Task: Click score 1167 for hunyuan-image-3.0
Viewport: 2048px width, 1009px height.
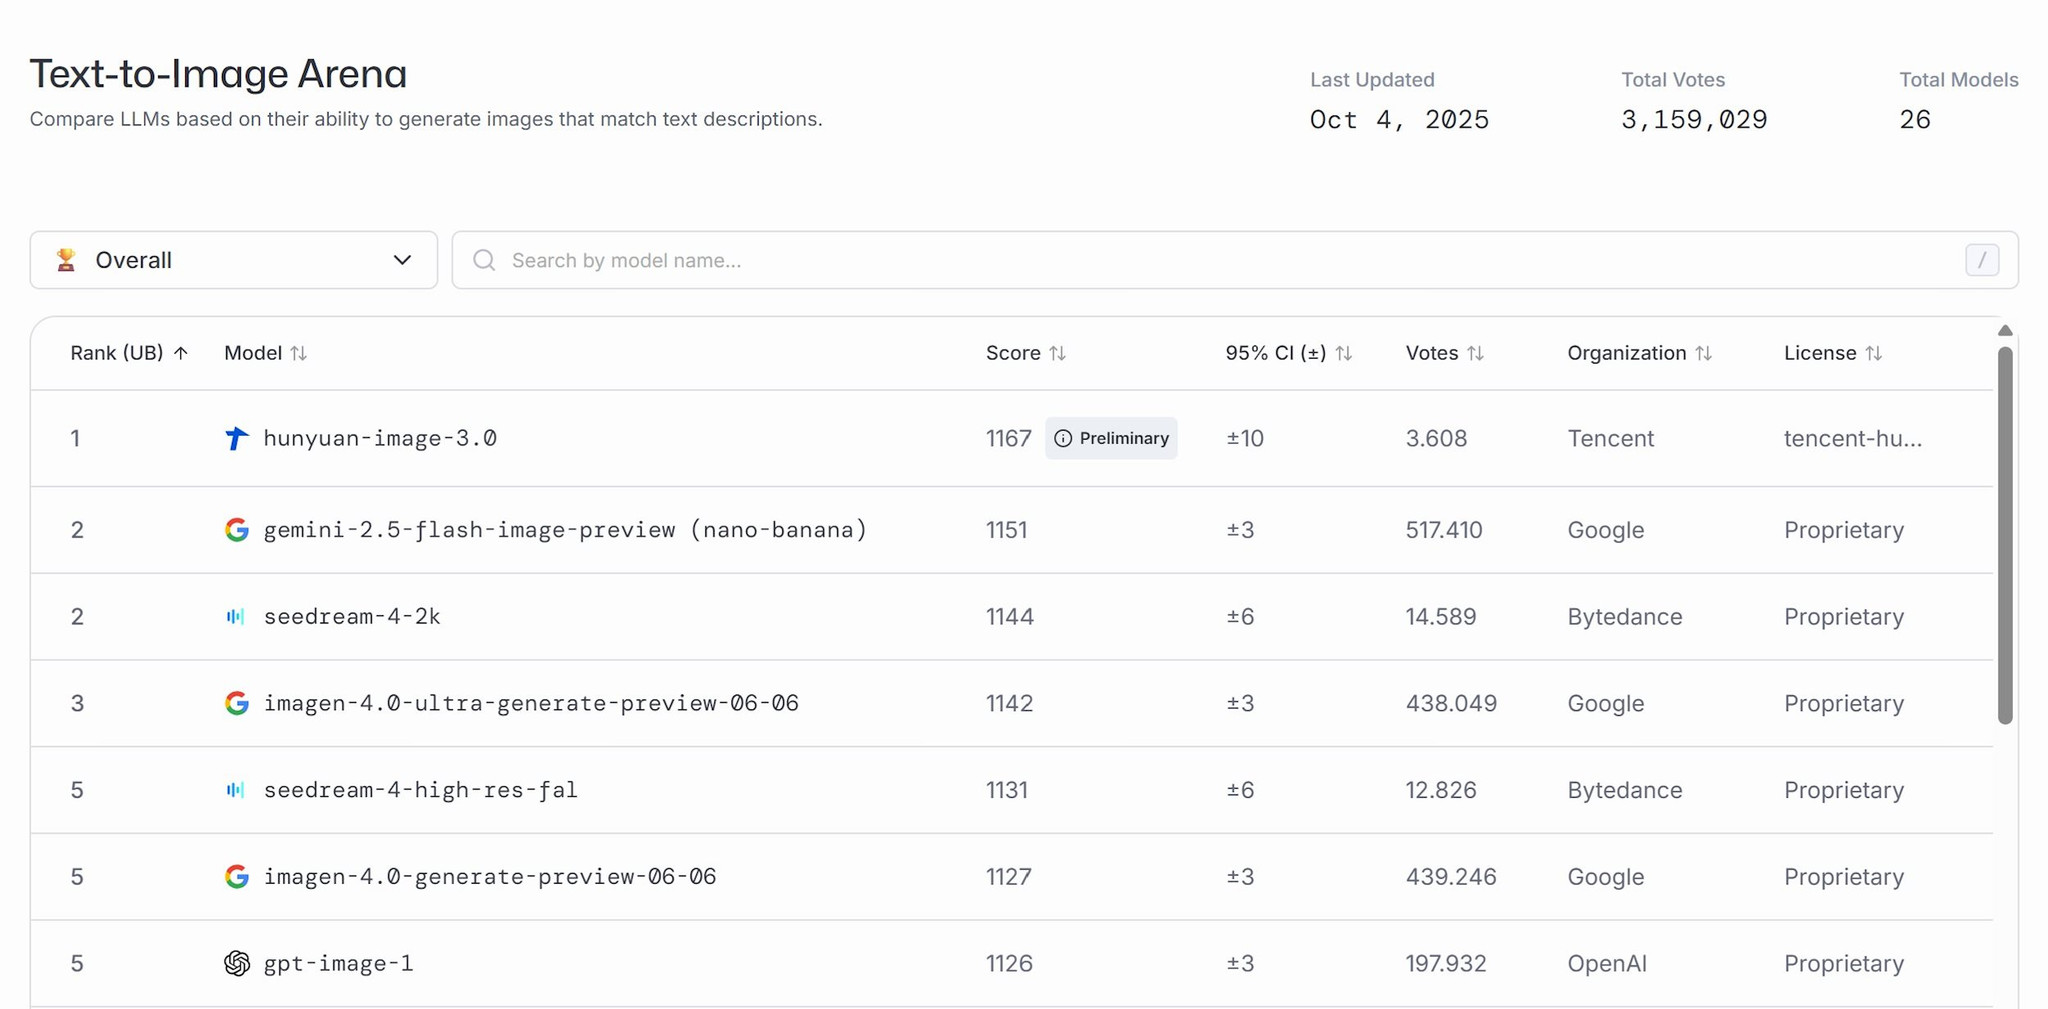Action: tap(1008, 438)
